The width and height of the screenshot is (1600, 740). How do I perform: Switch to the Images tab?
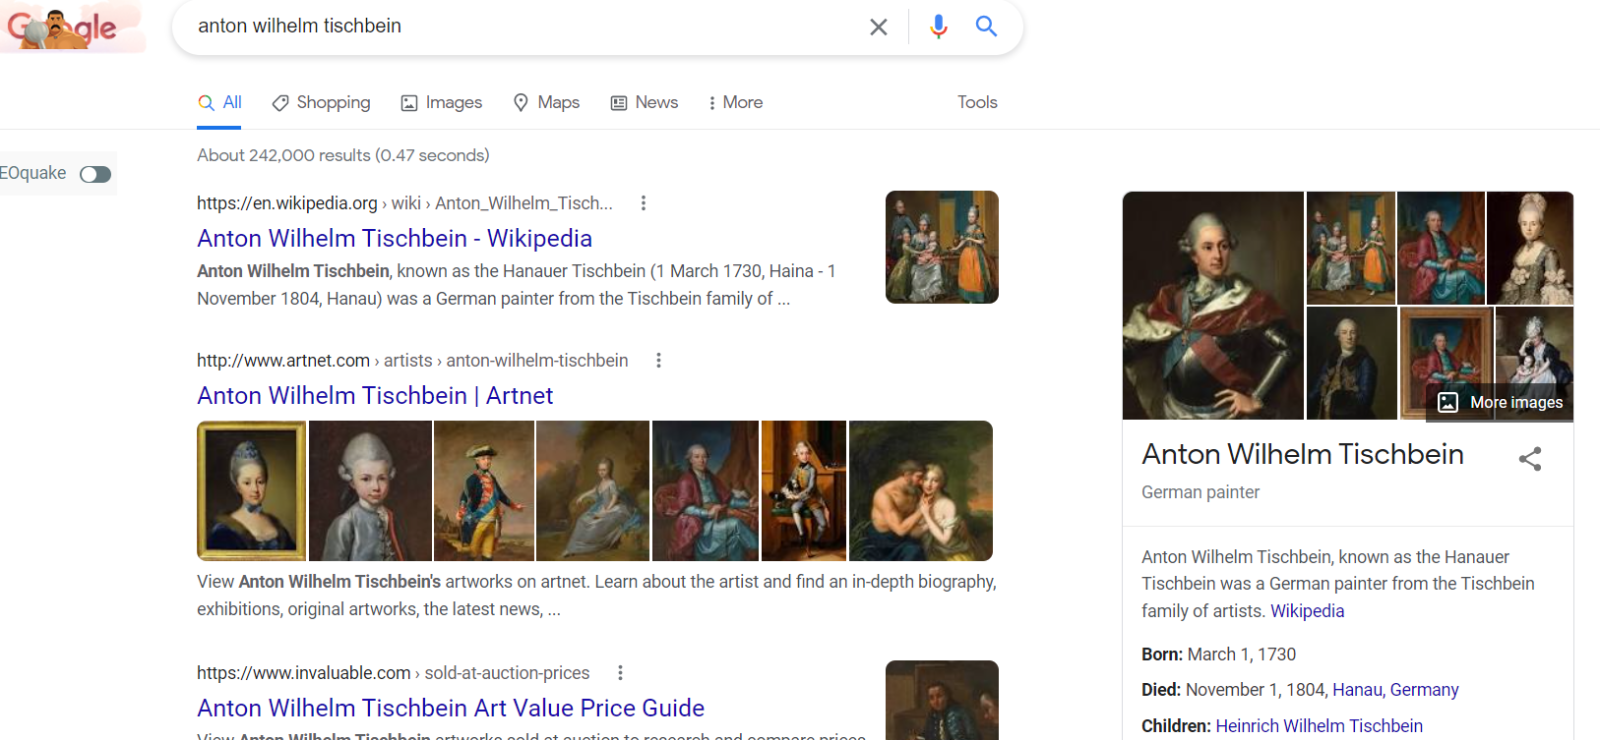441,102
